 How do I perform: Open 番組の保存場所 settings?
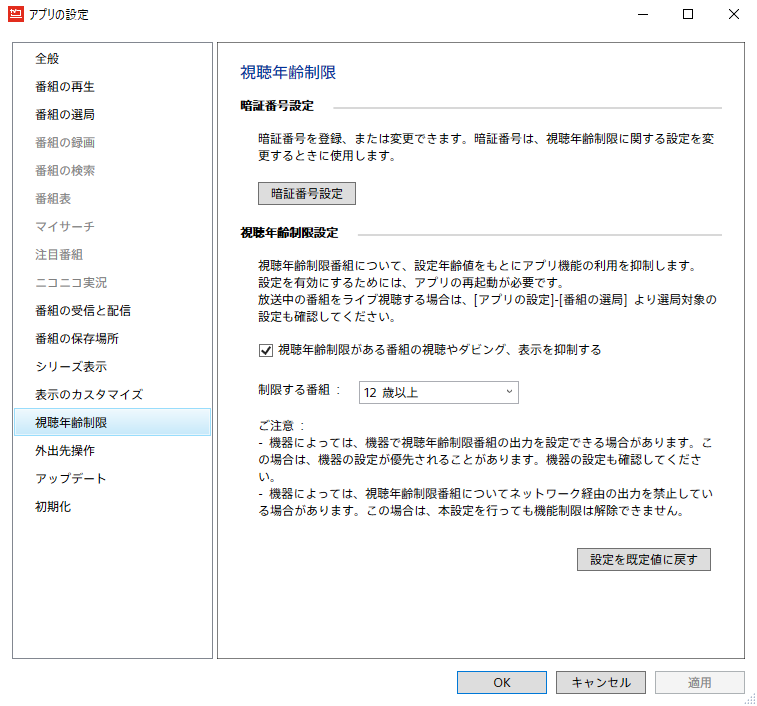[x=77, y=339]
